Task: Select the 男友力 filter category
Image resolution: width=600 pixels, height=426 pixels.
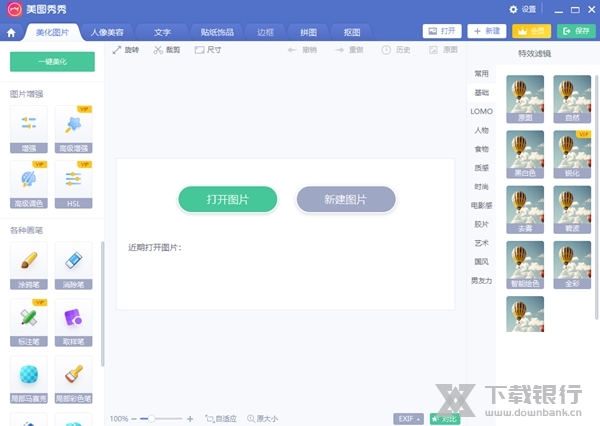Action: click(x=481, y=281)
